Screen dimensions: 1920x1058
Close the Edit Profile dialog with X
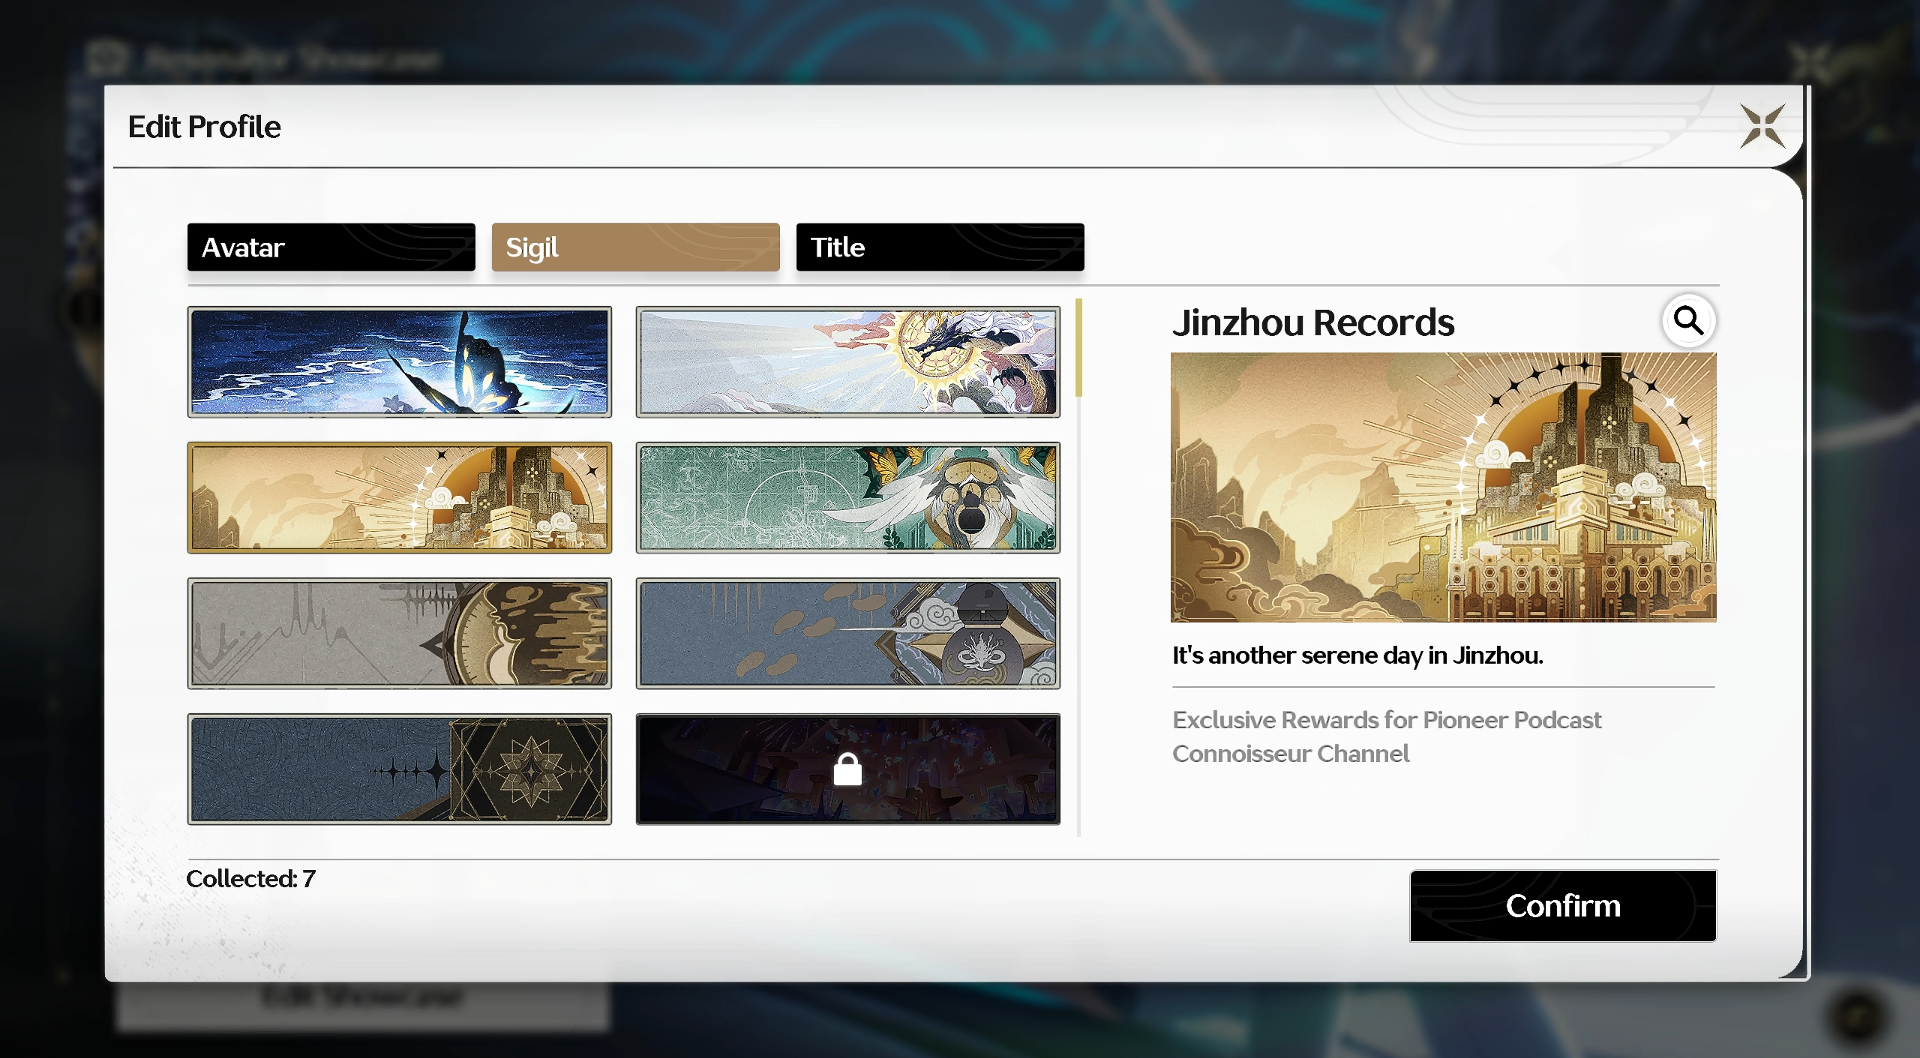point(1762,126)
